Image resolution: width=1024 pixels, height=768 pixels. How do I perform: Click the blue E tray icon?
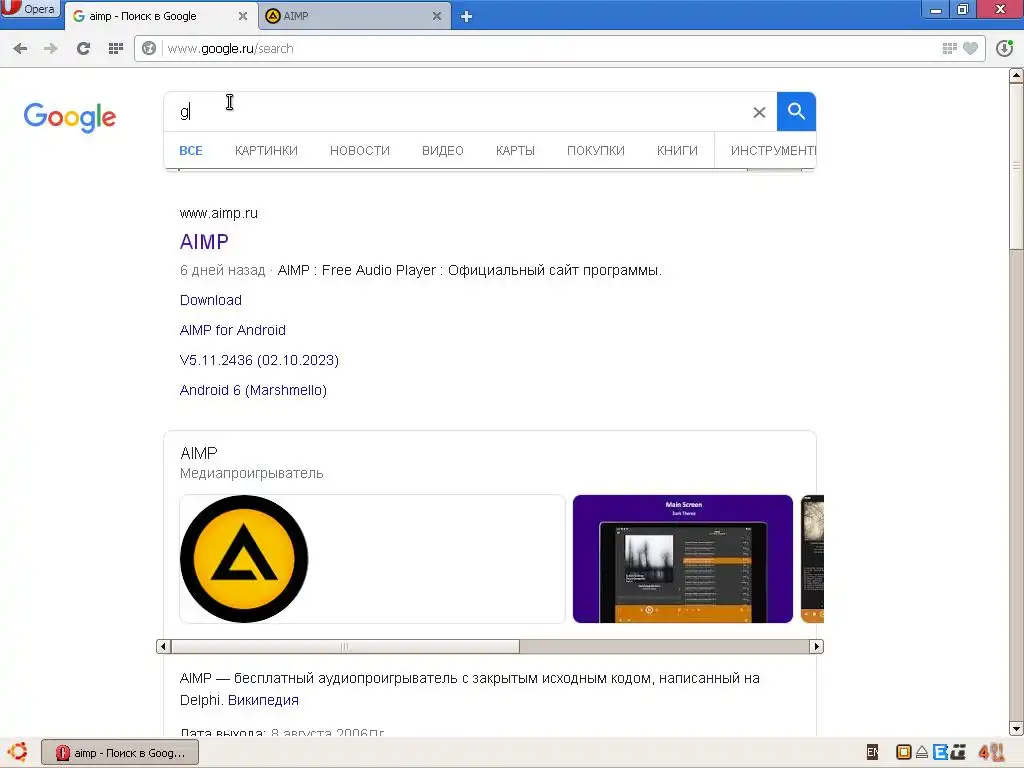point(940,752)
